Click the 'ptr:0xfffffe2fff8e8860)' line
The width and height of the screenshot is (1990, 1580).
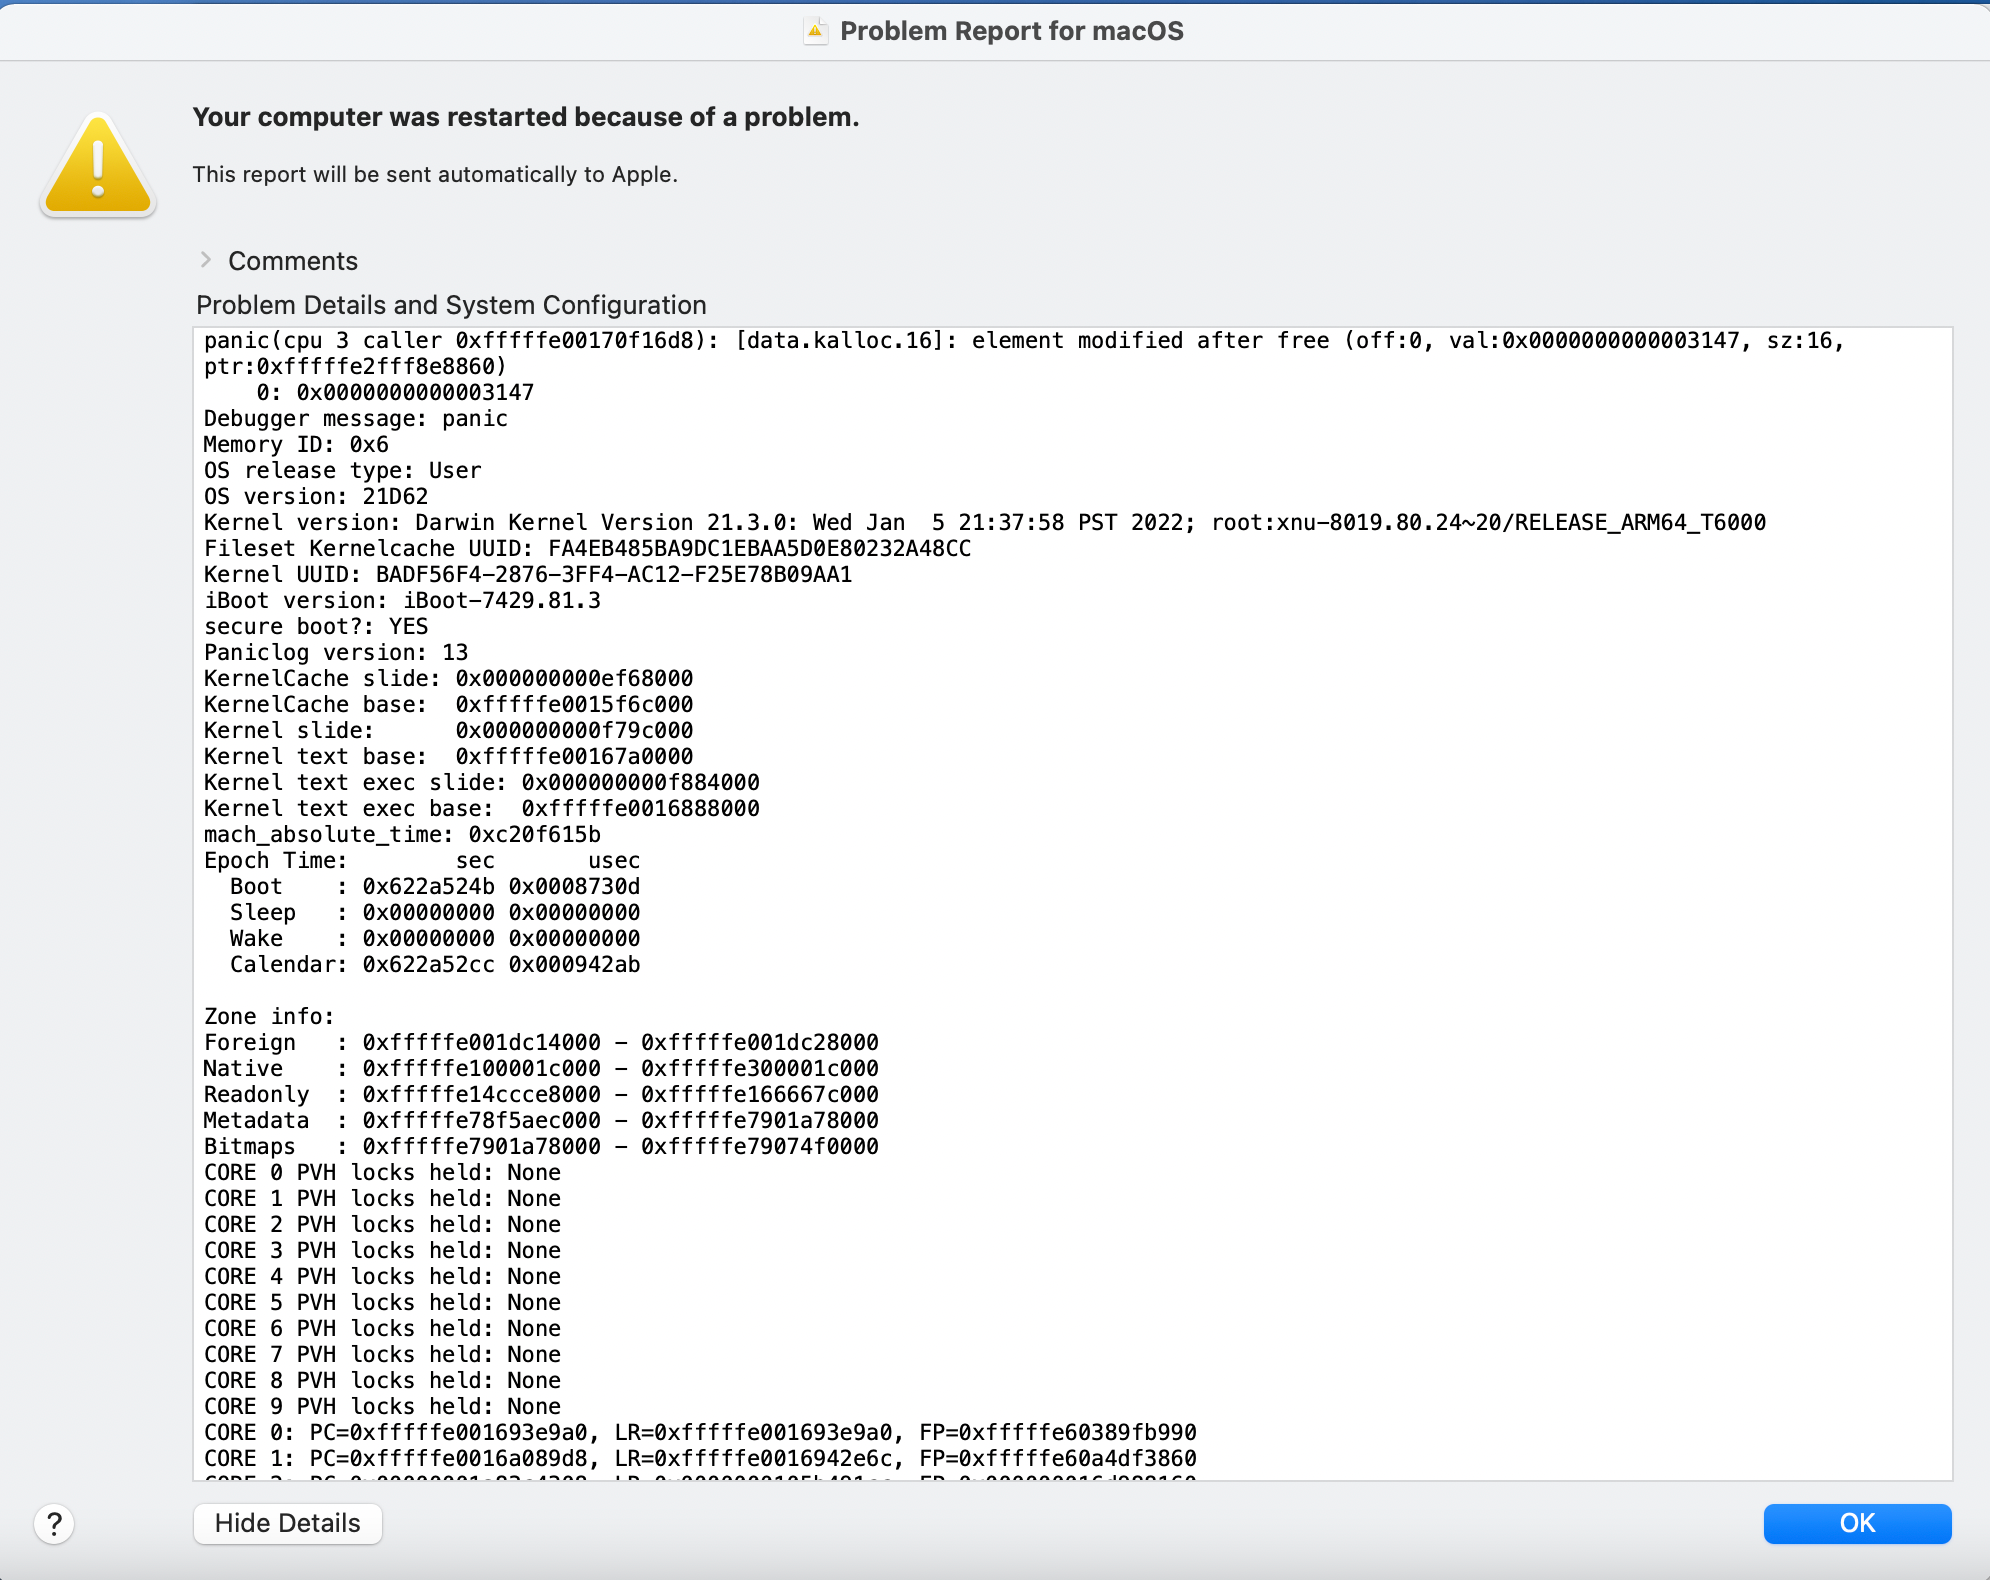[x=355, y=367]
